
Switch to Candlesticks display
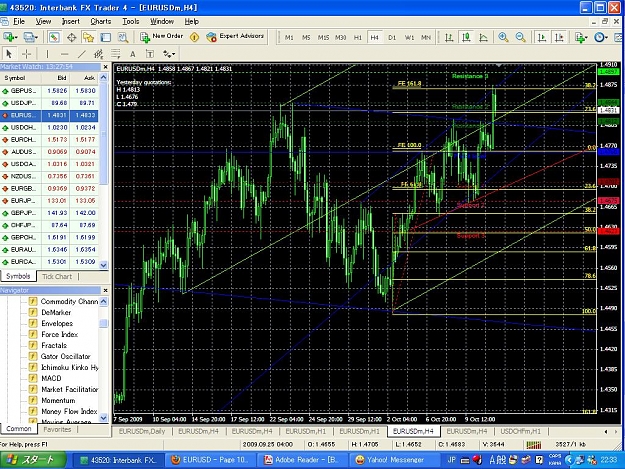pyautogui.click(x=466, y=37)
